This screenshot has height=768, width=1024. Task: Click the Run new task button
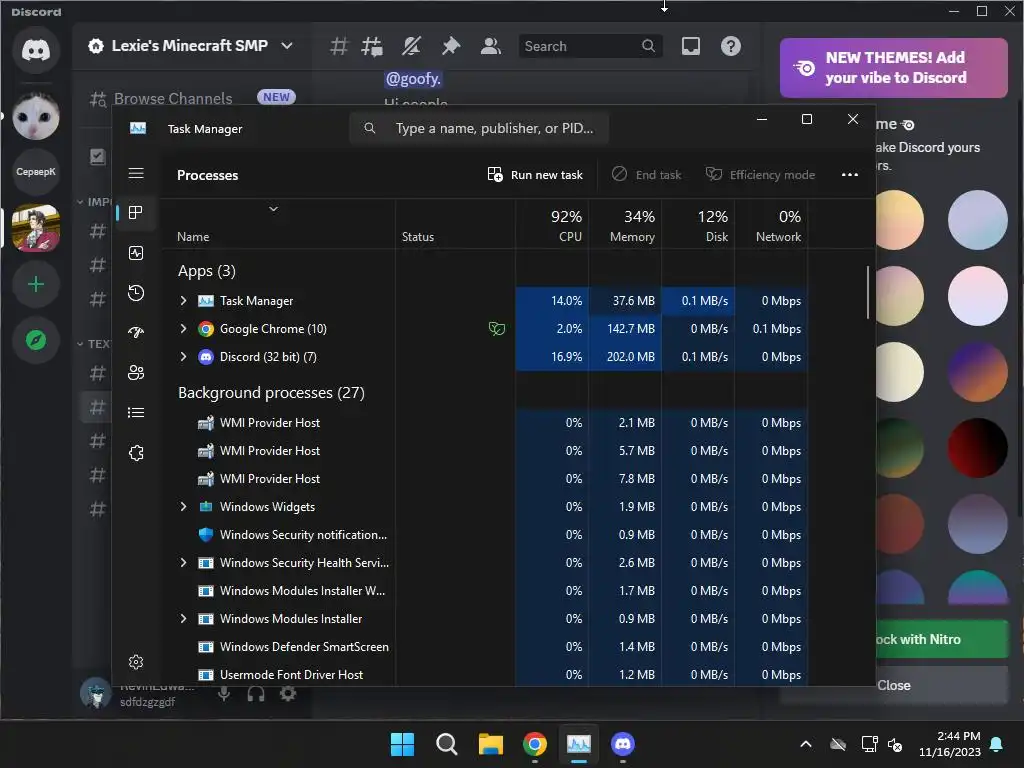point(535,174)
